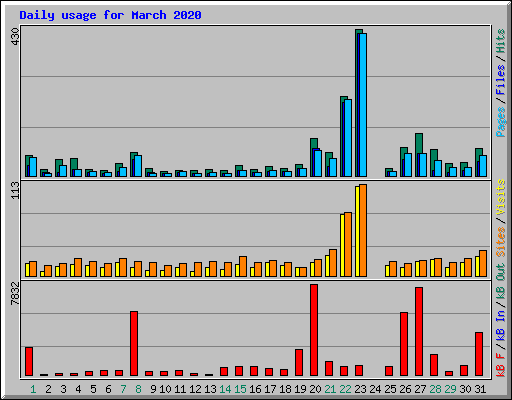Click day 20 on the x-axis

point(315,389)
